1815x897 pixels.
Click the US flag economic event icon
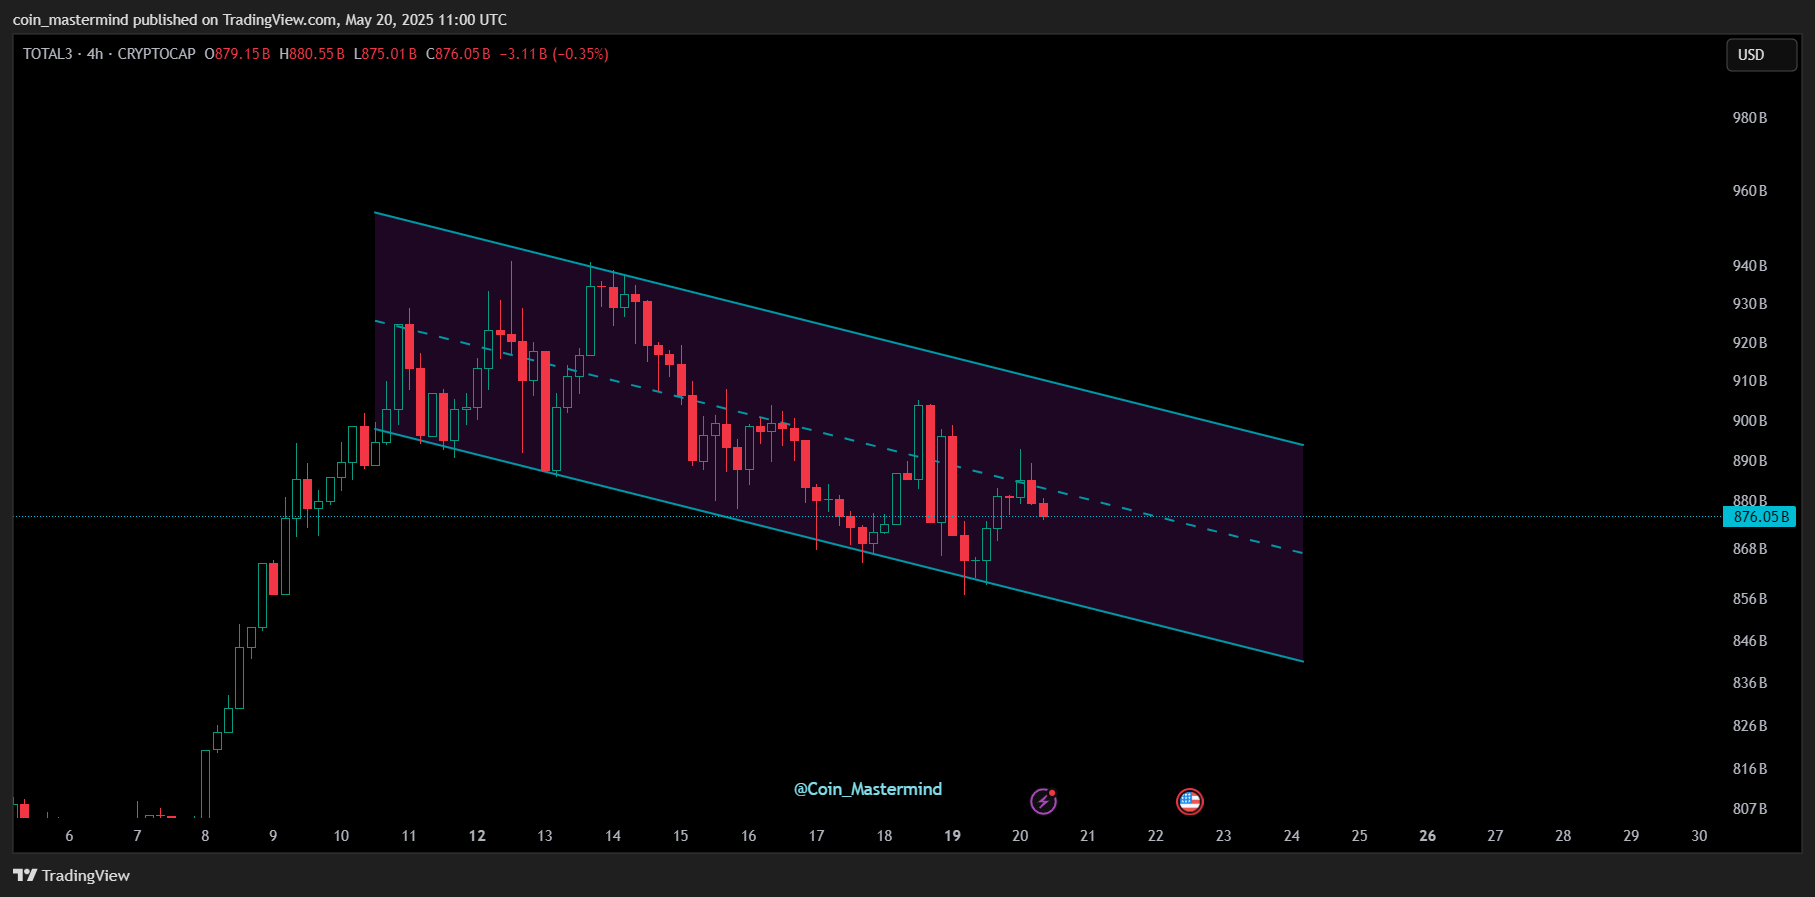[1189, 801]
